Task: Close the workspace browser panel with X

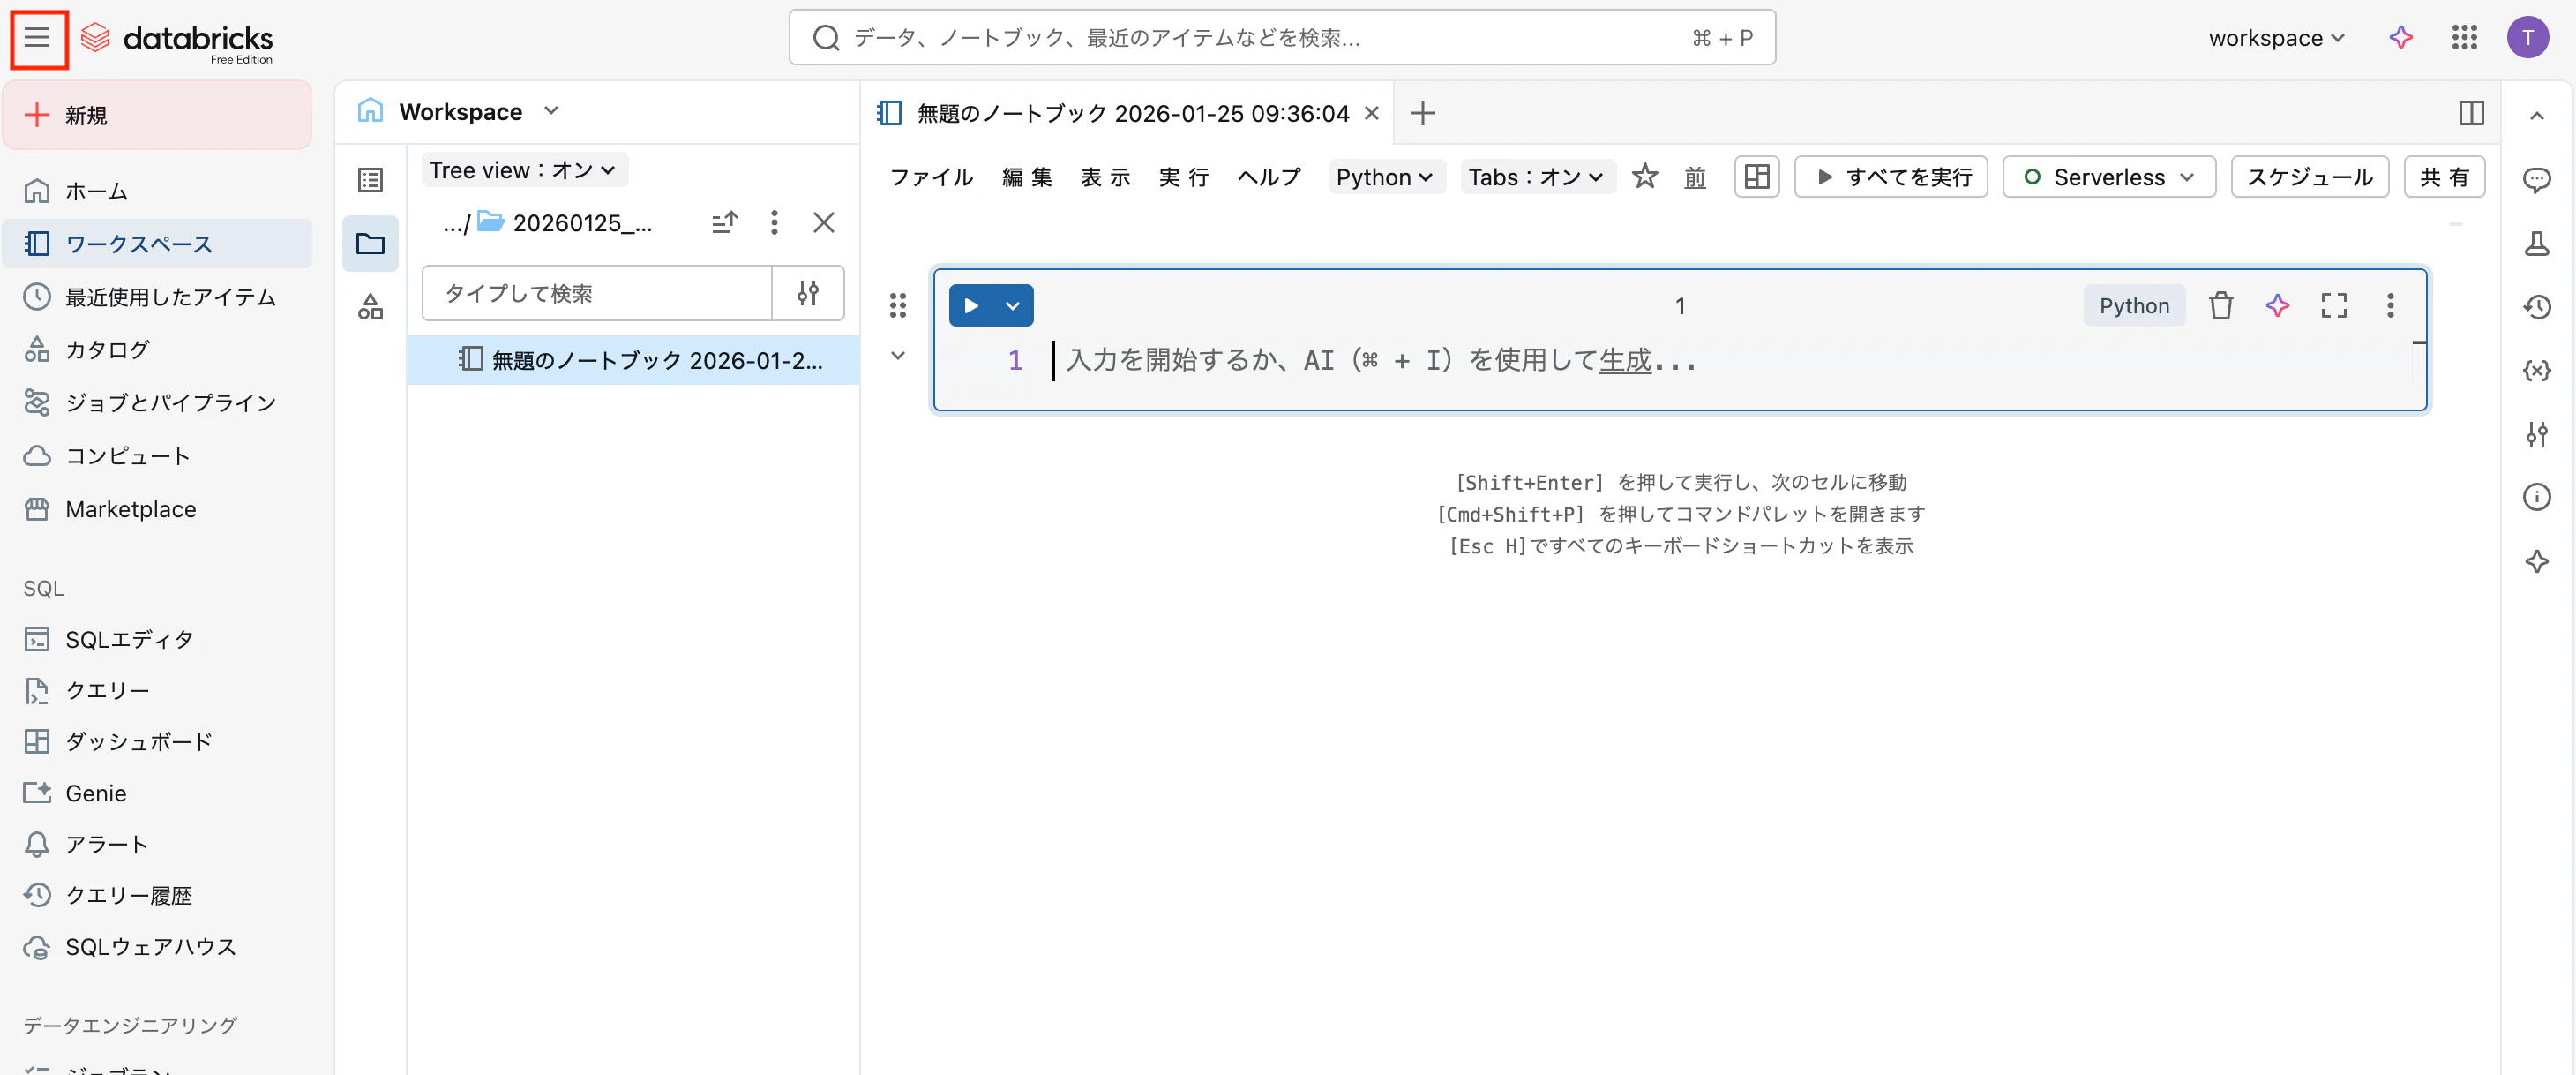Action: pyautogui.click(x=823, y=222)
